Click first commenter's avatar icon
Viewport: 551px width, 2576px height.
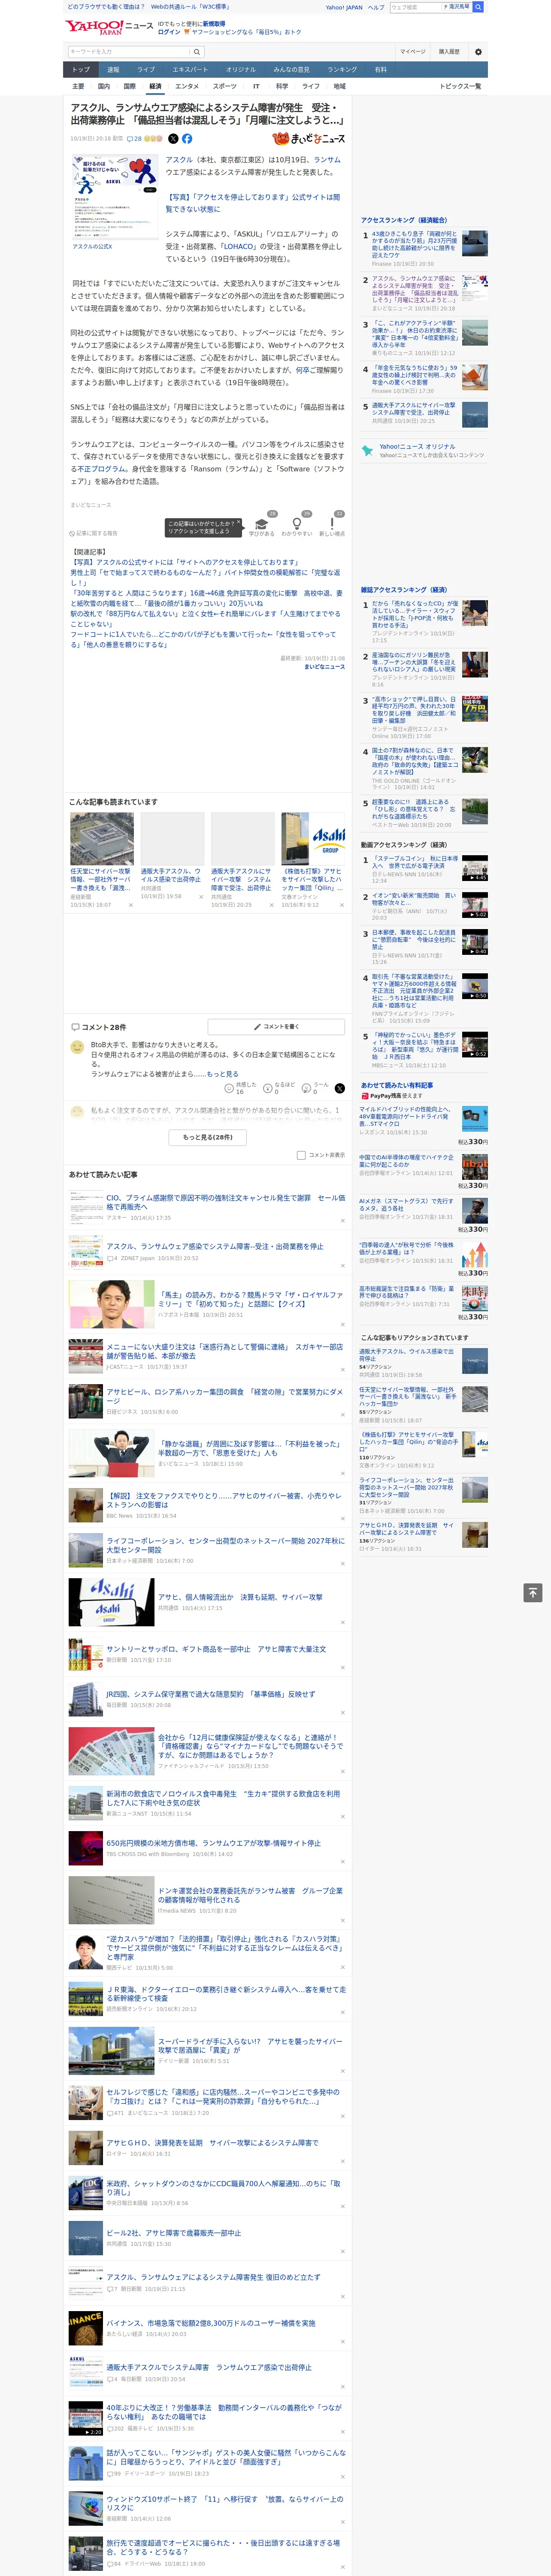click(x=77, y=1047)
